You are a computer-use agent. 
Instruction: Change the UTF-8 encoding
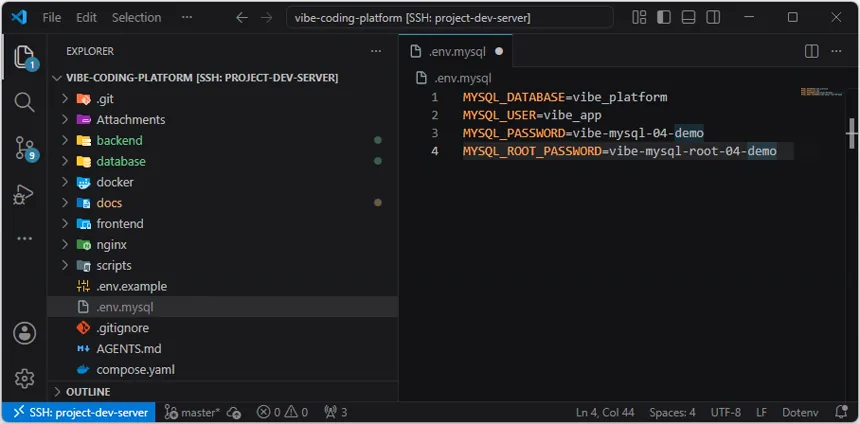726,412
